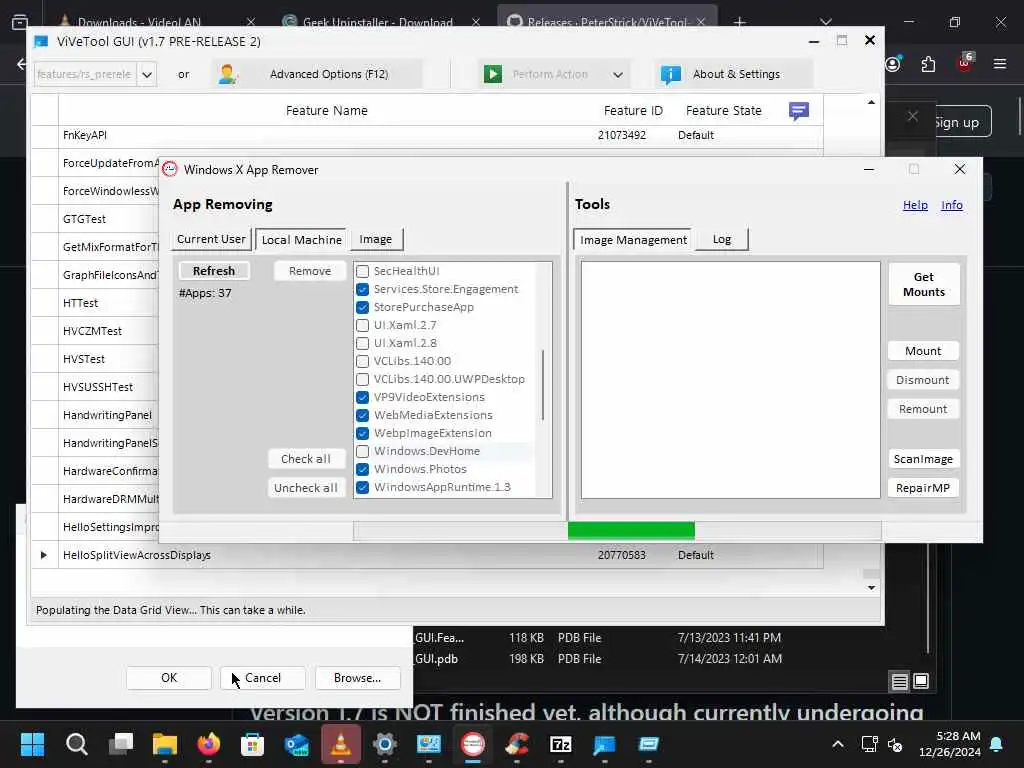Image resolution: width=1024 pixels, height=768 pixels.
Task: Expand the Perform Action dropdown arrow
Action: tap(617, 74)
